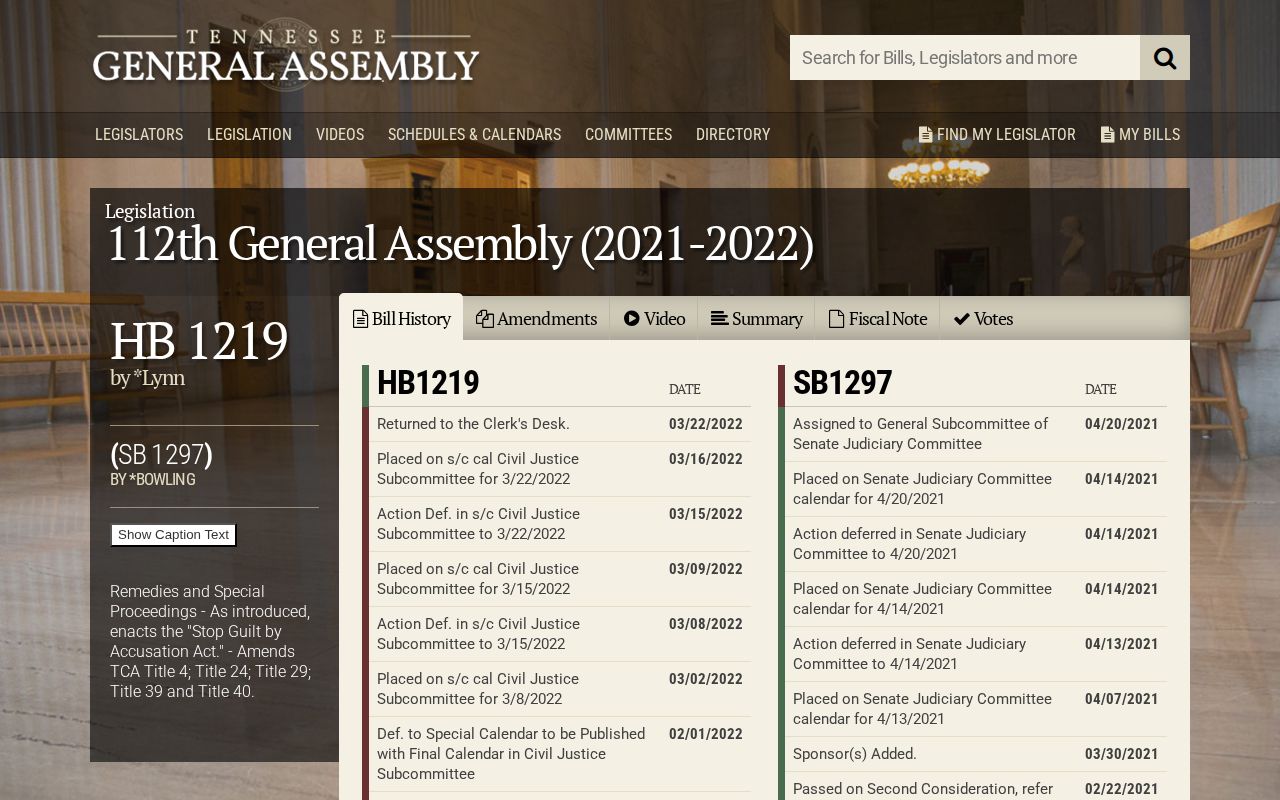
Task: Switch to the Video tab
Action: click(x=654, y=319)
